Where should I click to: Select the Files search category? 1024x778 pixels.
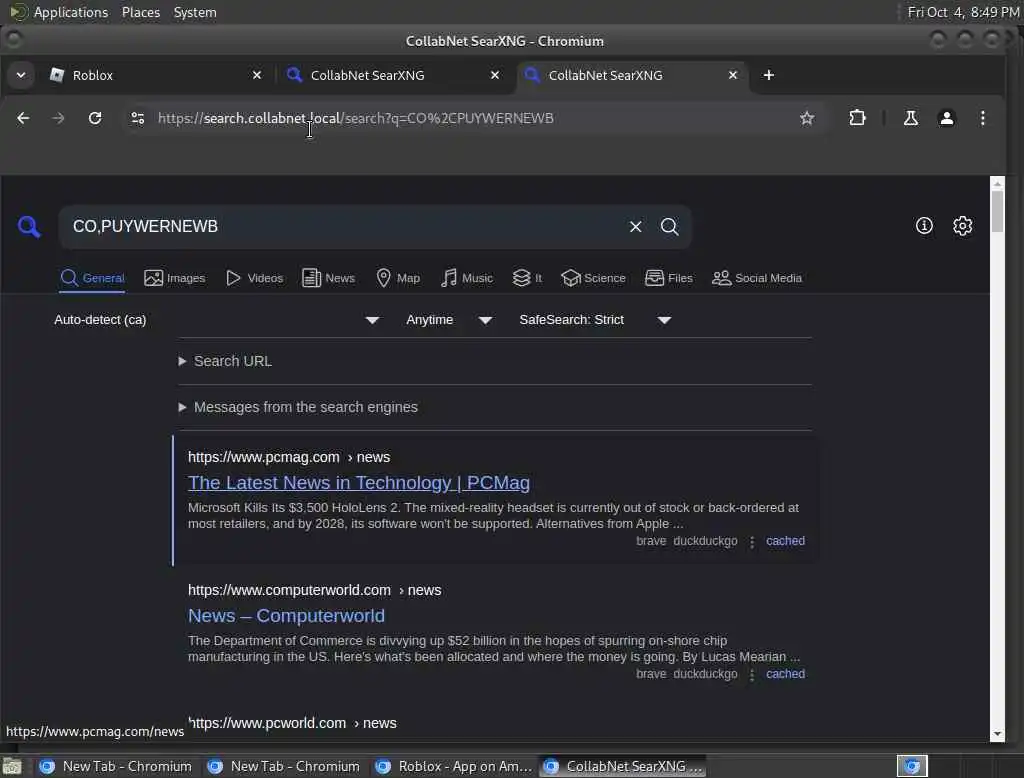point(668,278)
